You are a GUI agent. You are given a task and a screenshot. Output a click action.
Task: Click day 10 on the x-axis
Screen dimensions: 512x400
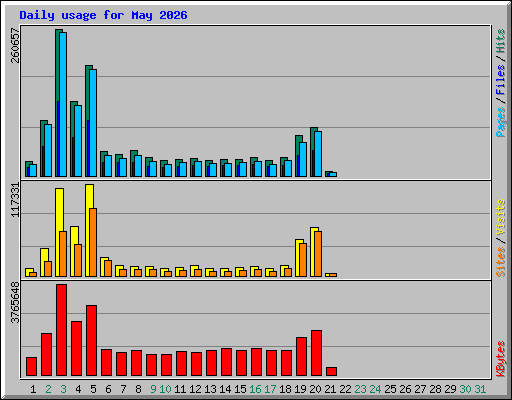[165, 389]
